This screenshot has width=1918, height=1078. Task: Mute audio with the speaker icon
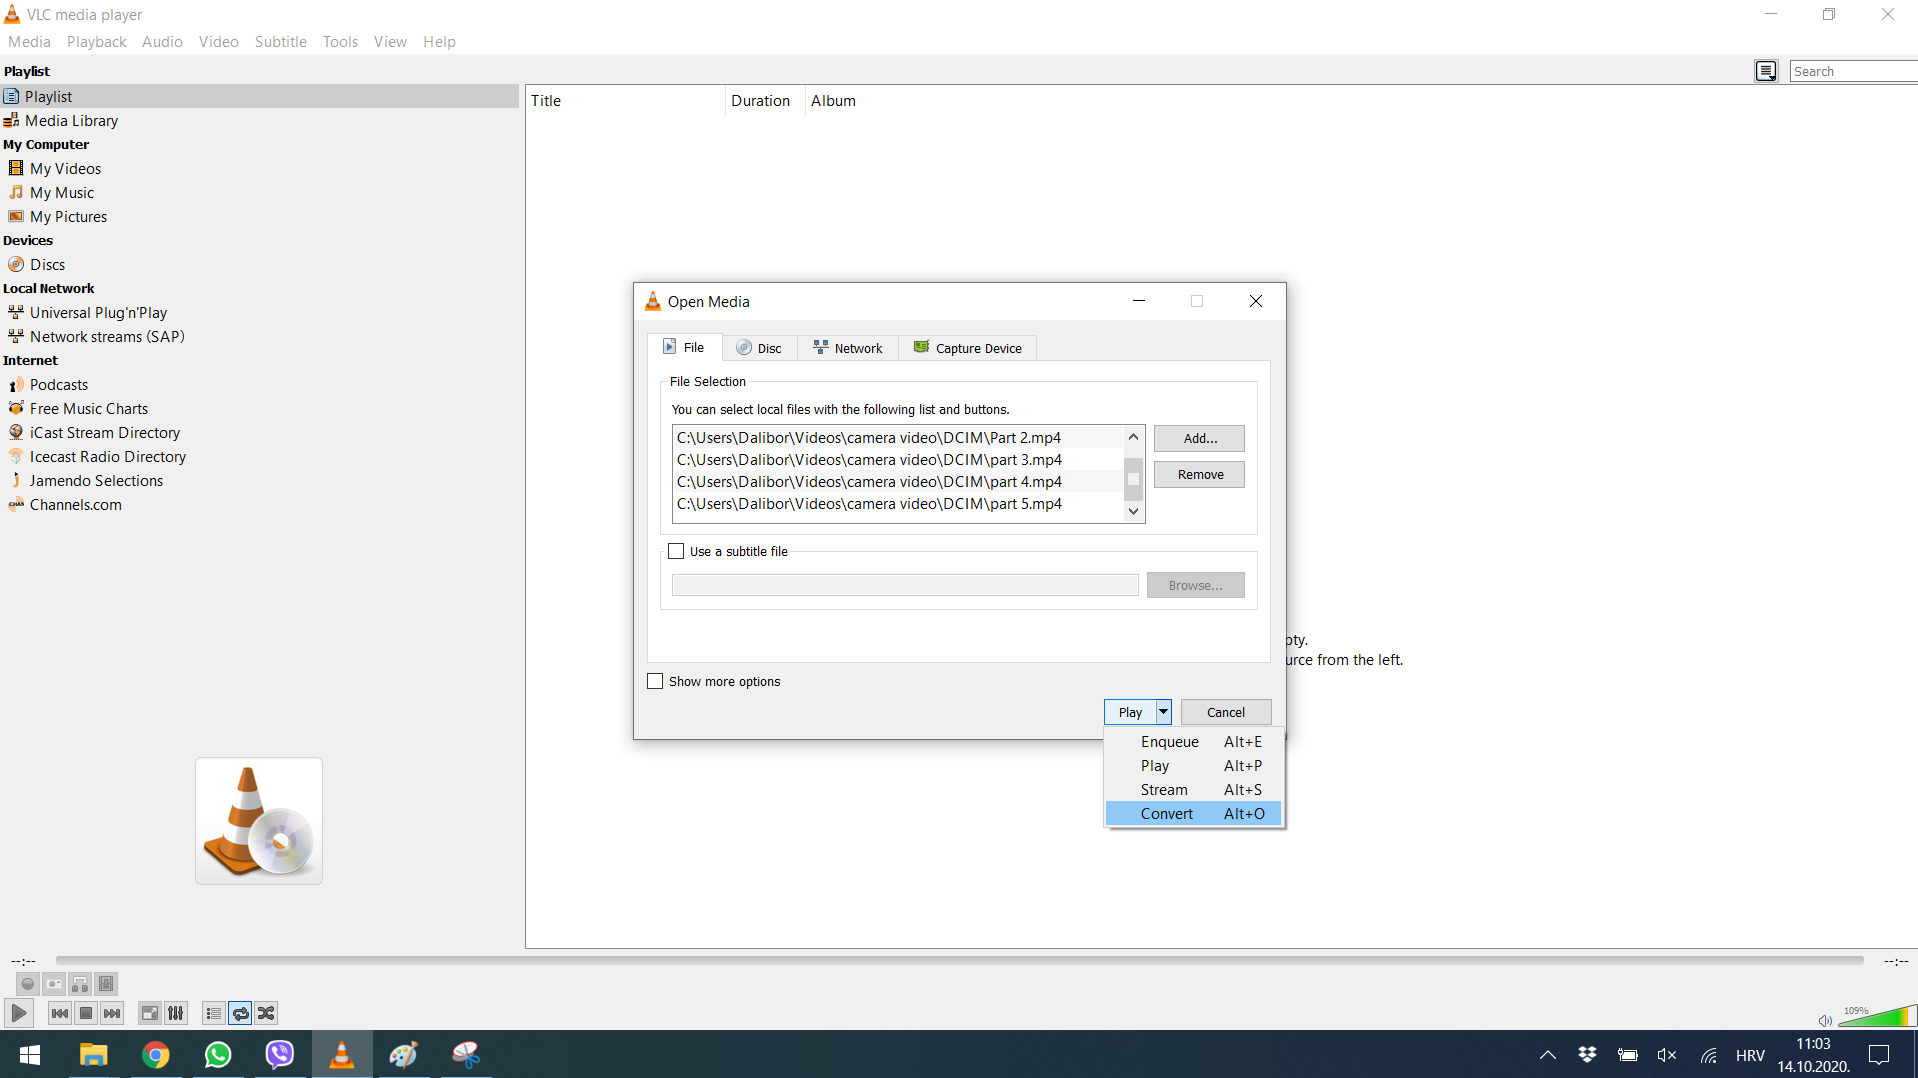(x=1824, y=1020)
